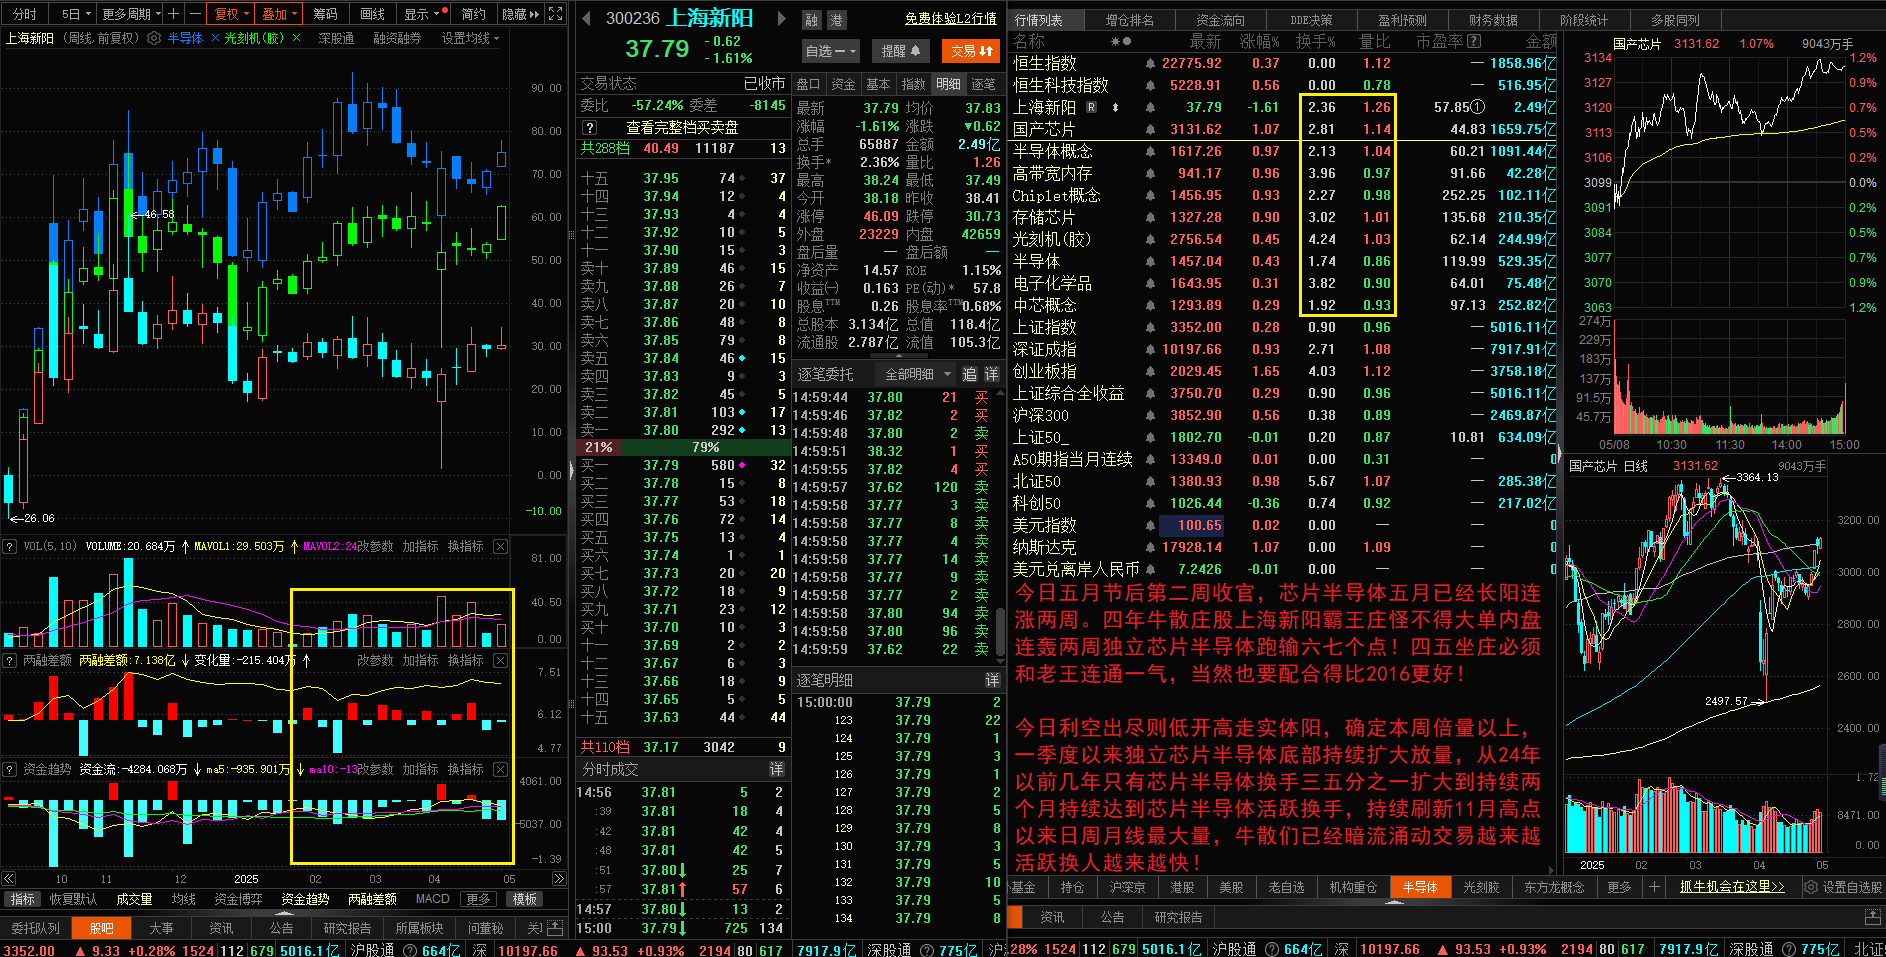Close the VOL indicator panel
This screenshot has height=957, width=1886.
click(500, 546)
